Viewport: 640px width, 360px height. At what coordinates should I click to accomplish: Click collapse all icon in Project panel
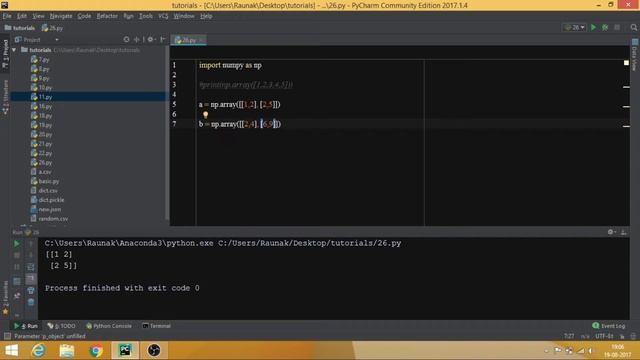[x=137, y=40]
